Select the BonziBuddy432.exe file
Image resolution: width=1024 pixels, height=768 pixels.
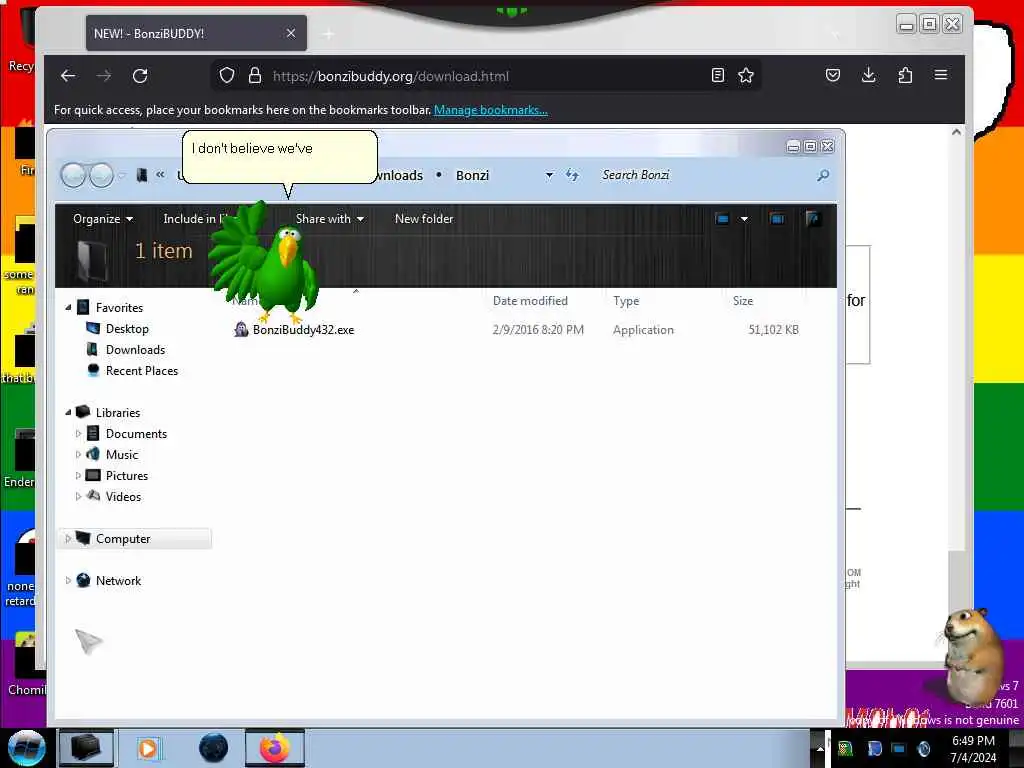click(303, 330)
